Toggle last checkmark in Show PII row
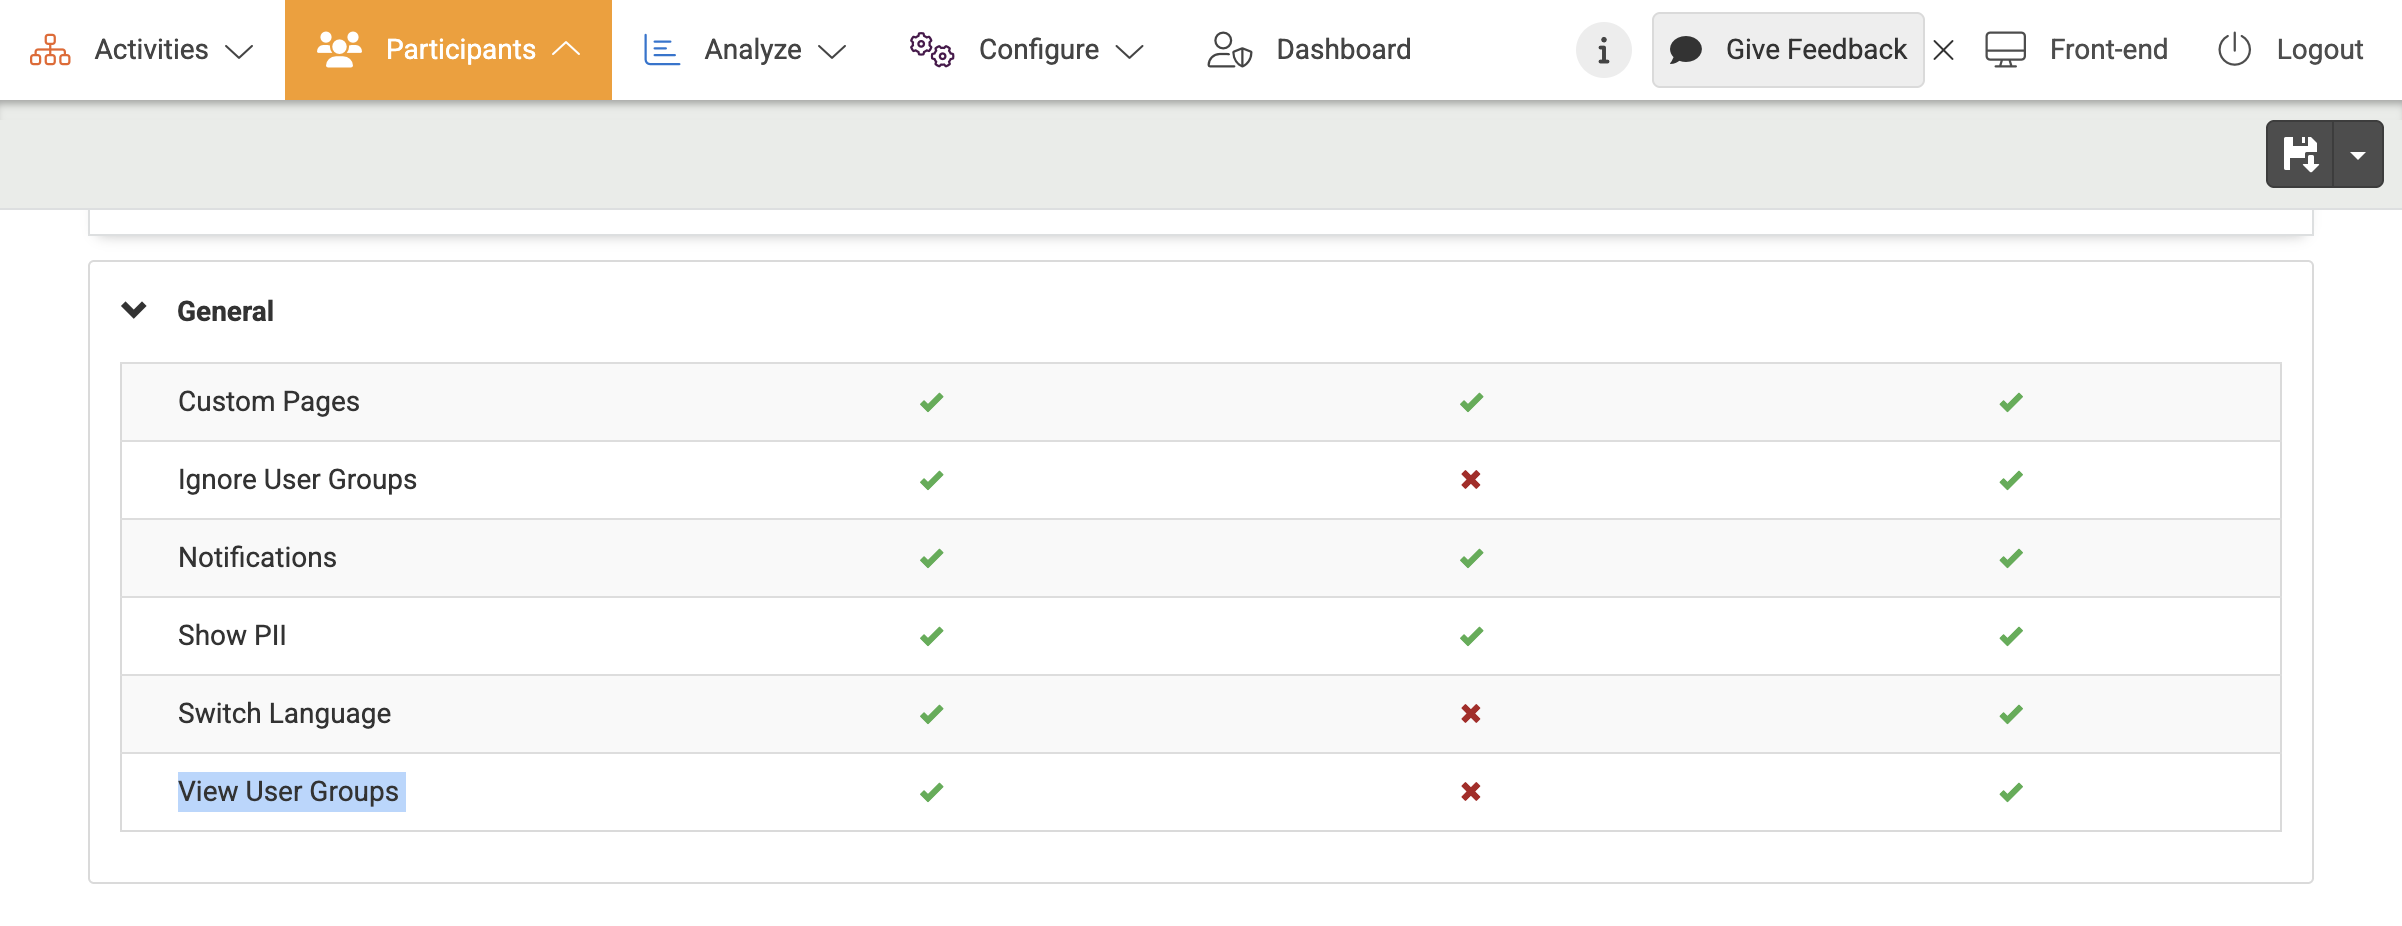 [x=2010, y=636]
